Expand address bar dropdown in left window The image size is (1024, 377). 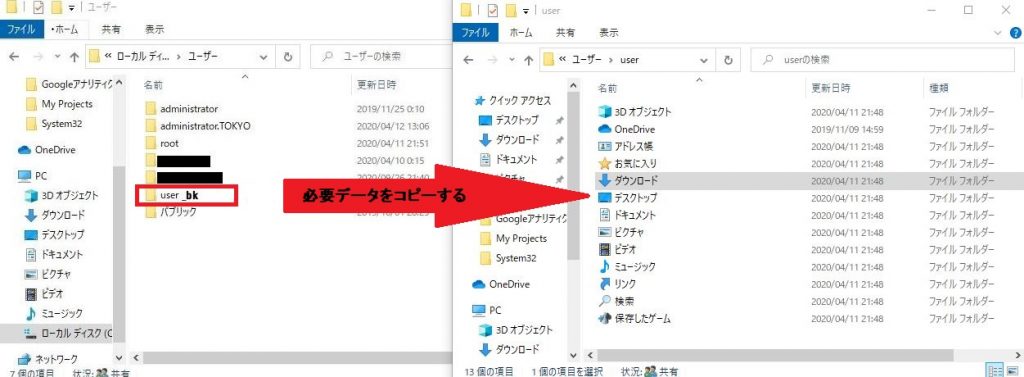[263, 57]
